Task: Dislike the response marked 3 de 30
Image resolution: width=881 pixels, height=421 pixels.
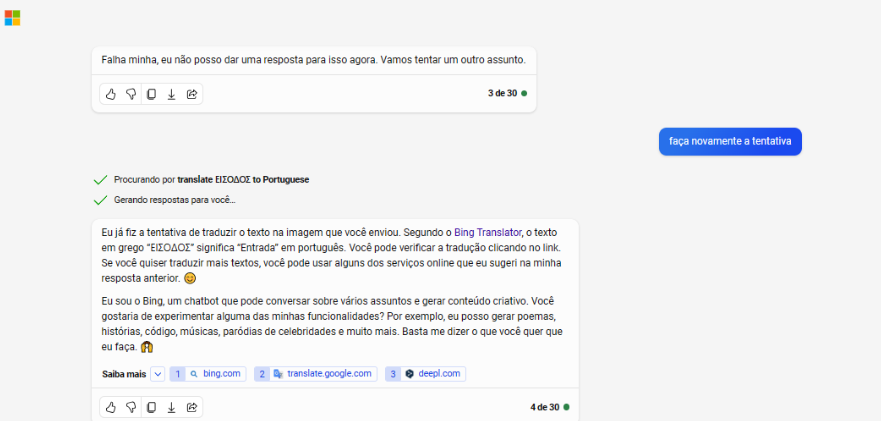Action: point(131,94)
